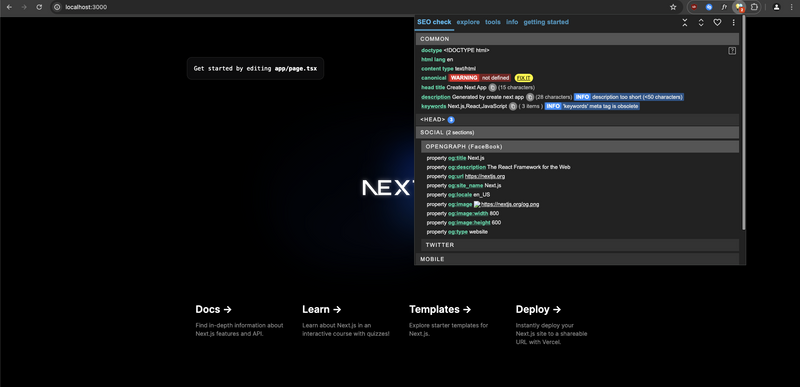Viewport: 800px width, 387px height.
Task: Click the og:site_name property row
Action: 464,186
